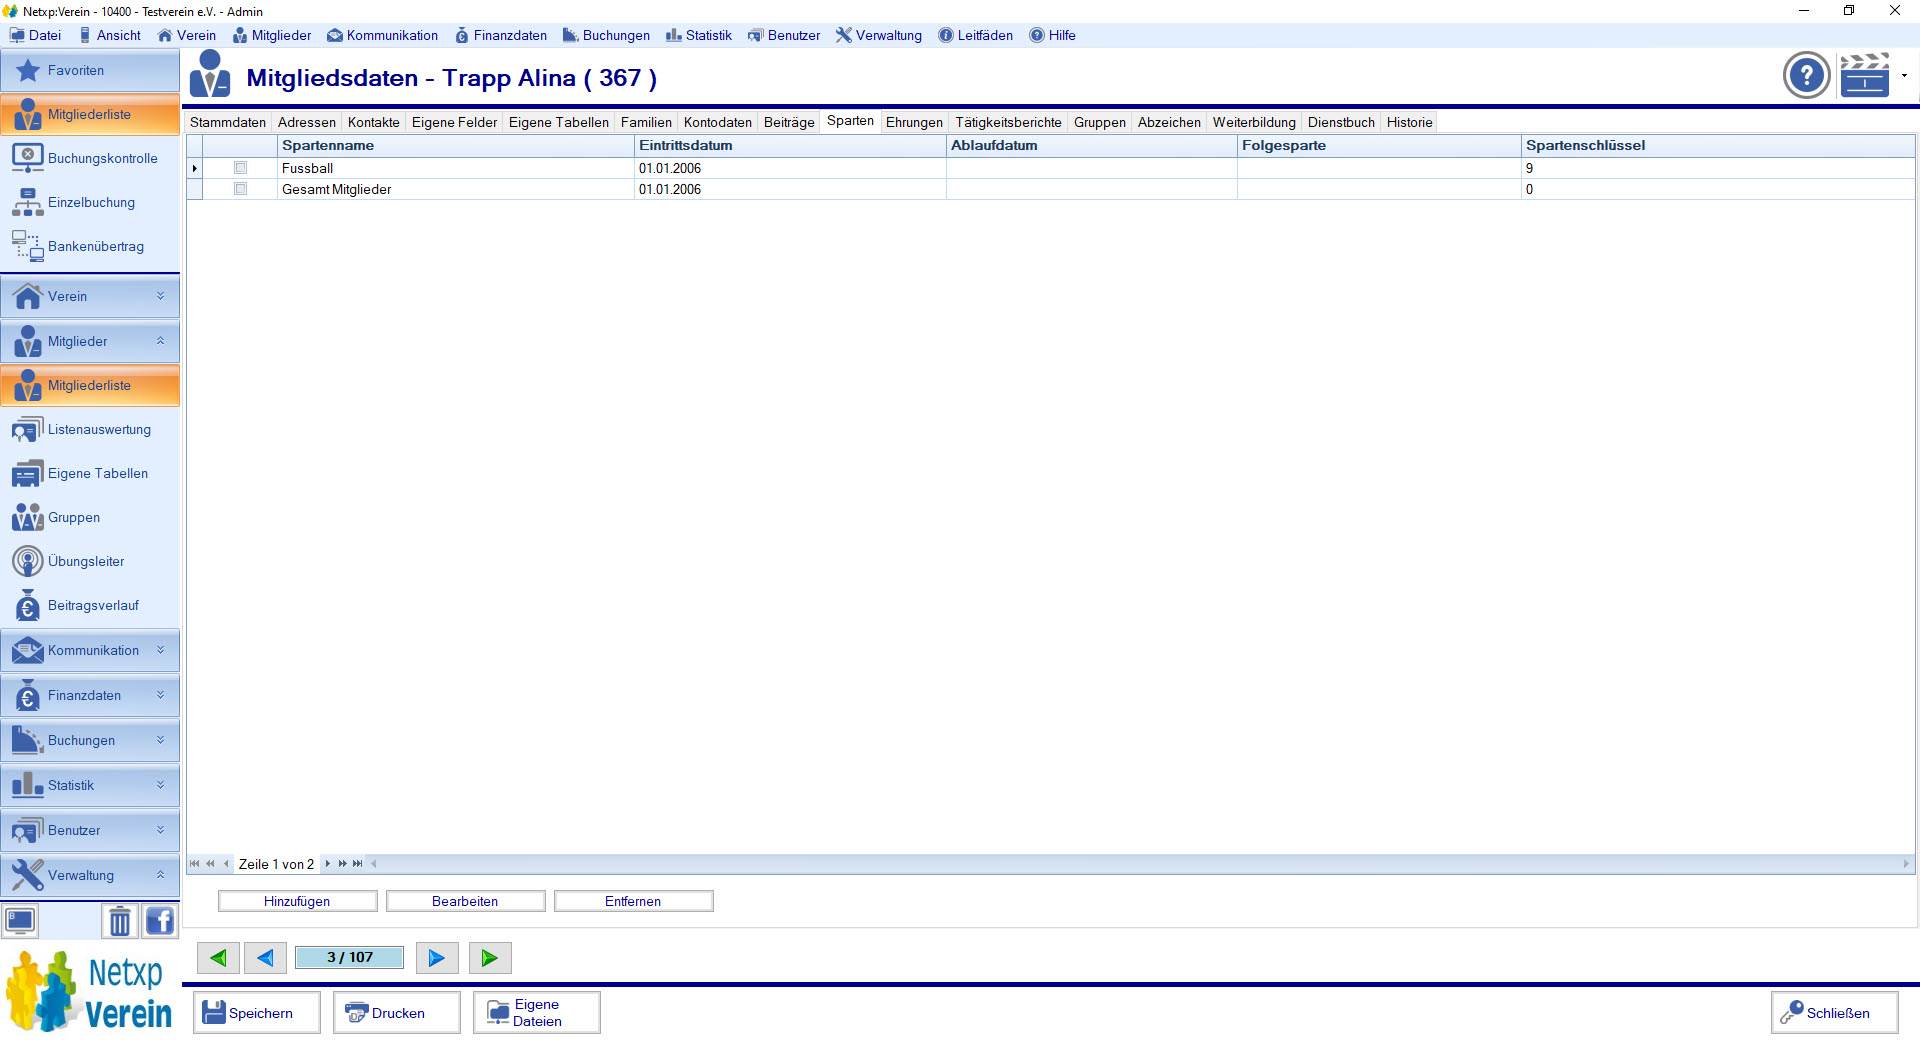Open the Ansicht menu
The height and width of the screenshot is (1040, 1920).
pos(110,35)
